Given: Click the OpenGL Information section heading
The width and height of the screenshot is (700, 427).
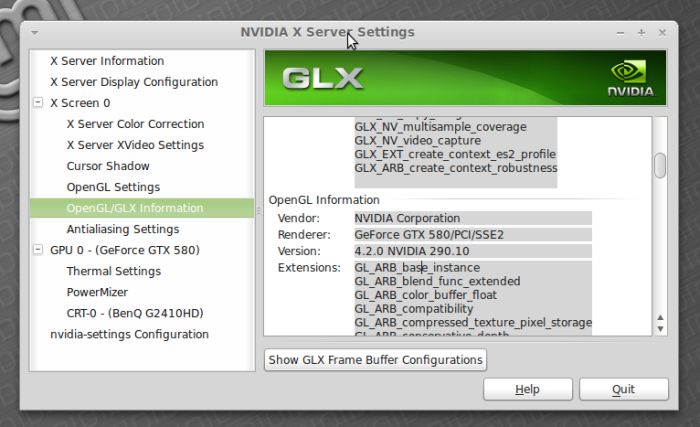Looking at the screenshot, I should click(324, 200).
